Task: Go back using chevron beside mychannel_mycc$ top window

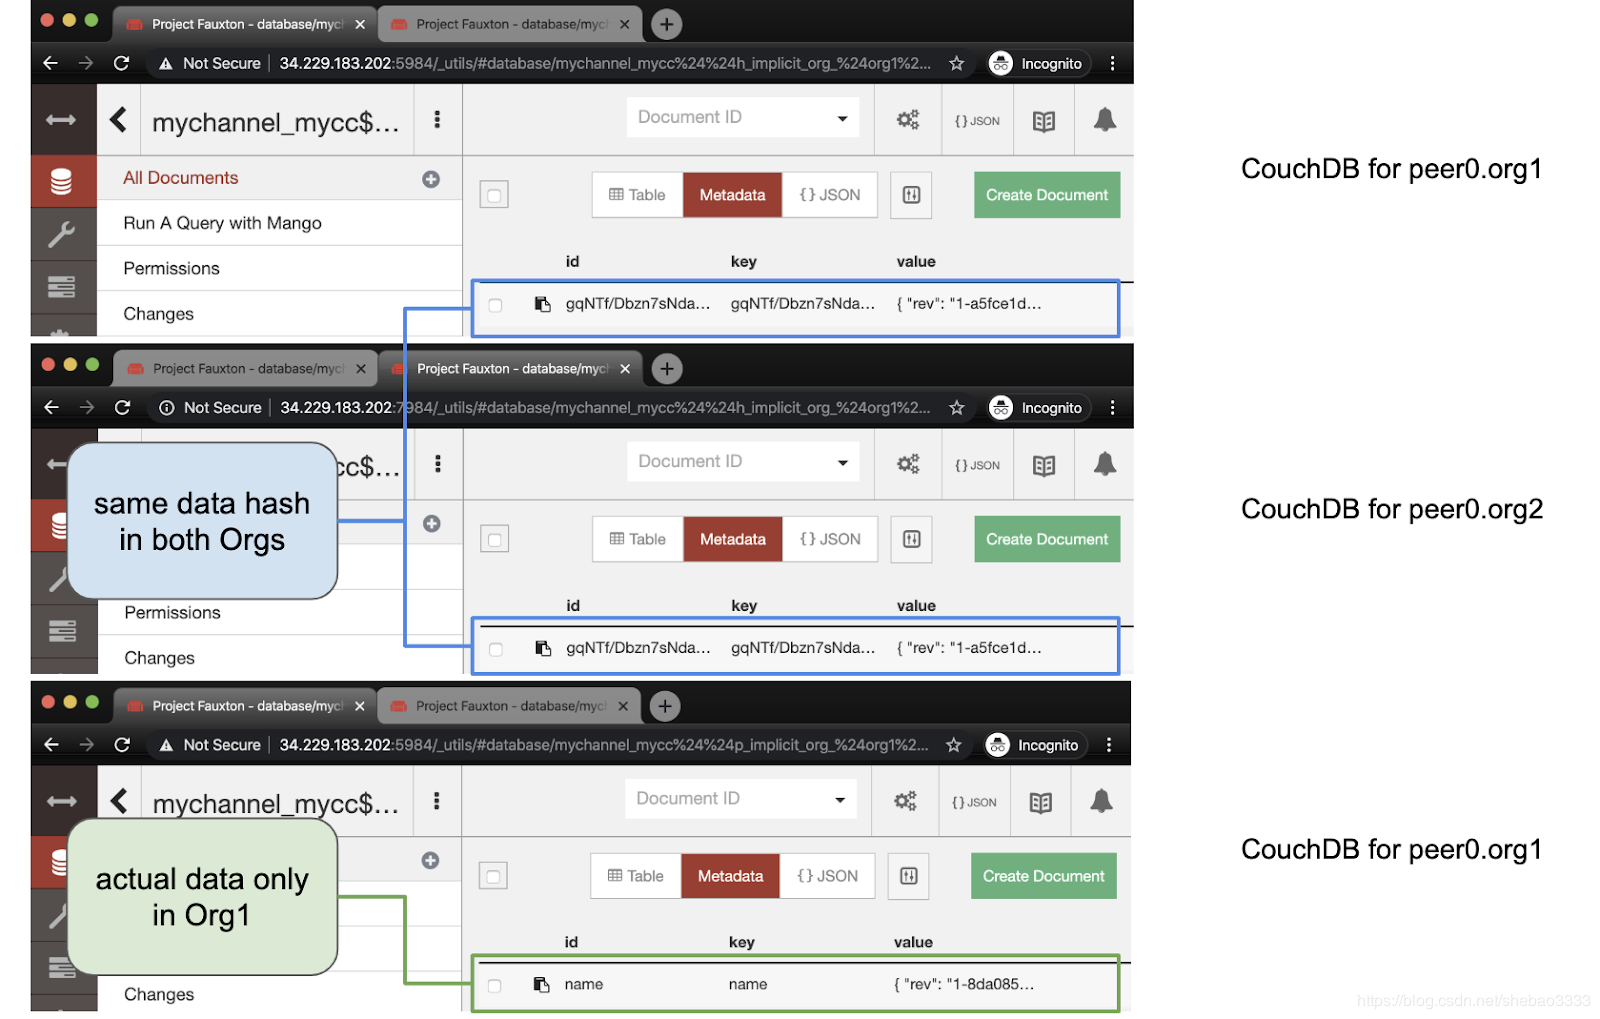Action: [118, 120]
